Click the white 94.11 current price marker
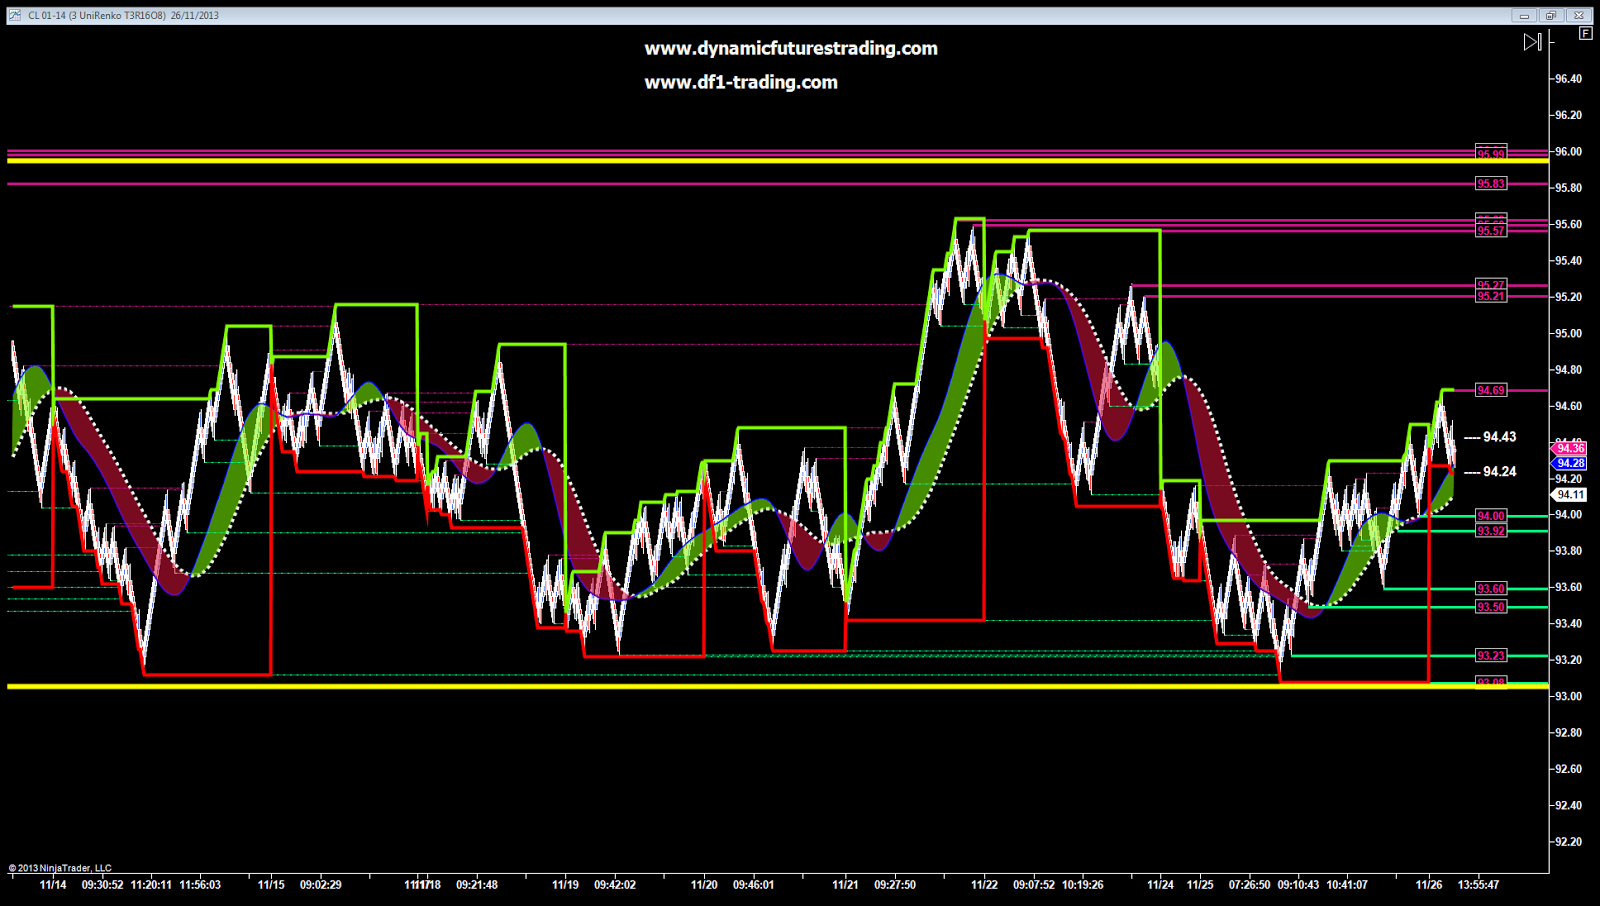 (1570, 495)
